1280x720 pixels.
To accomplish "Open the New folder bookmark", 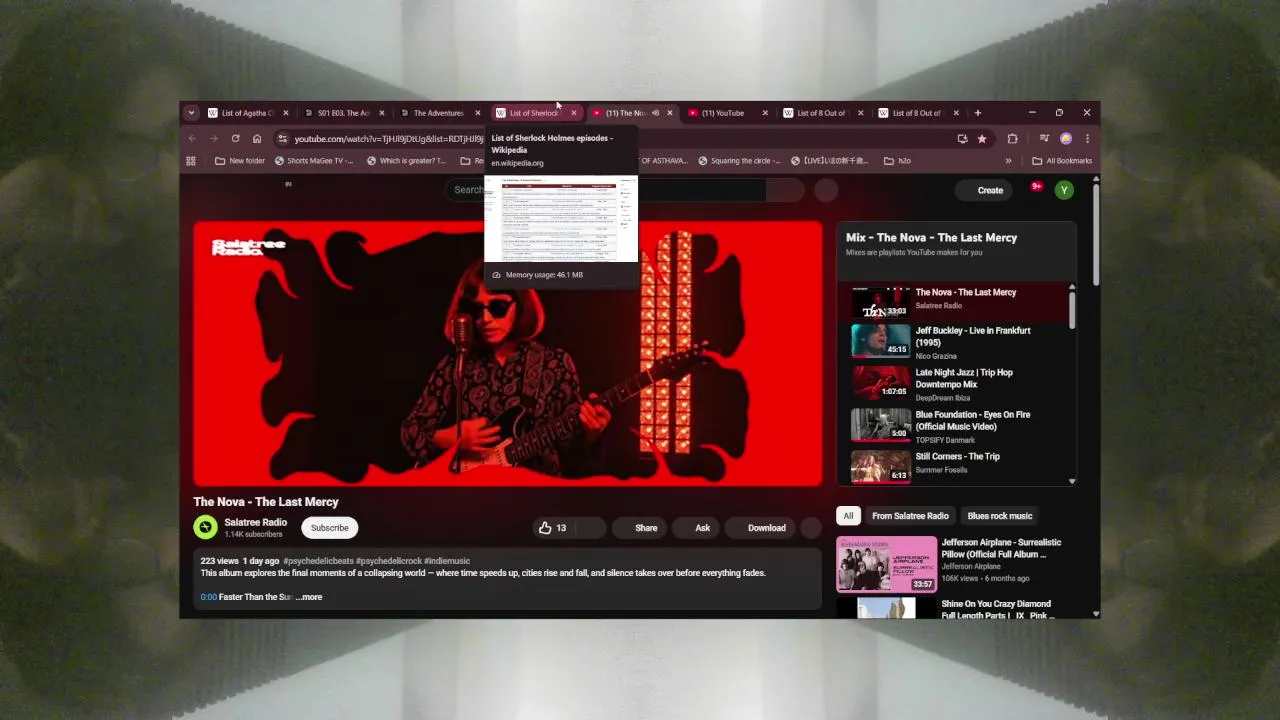I will coord(240,161).
